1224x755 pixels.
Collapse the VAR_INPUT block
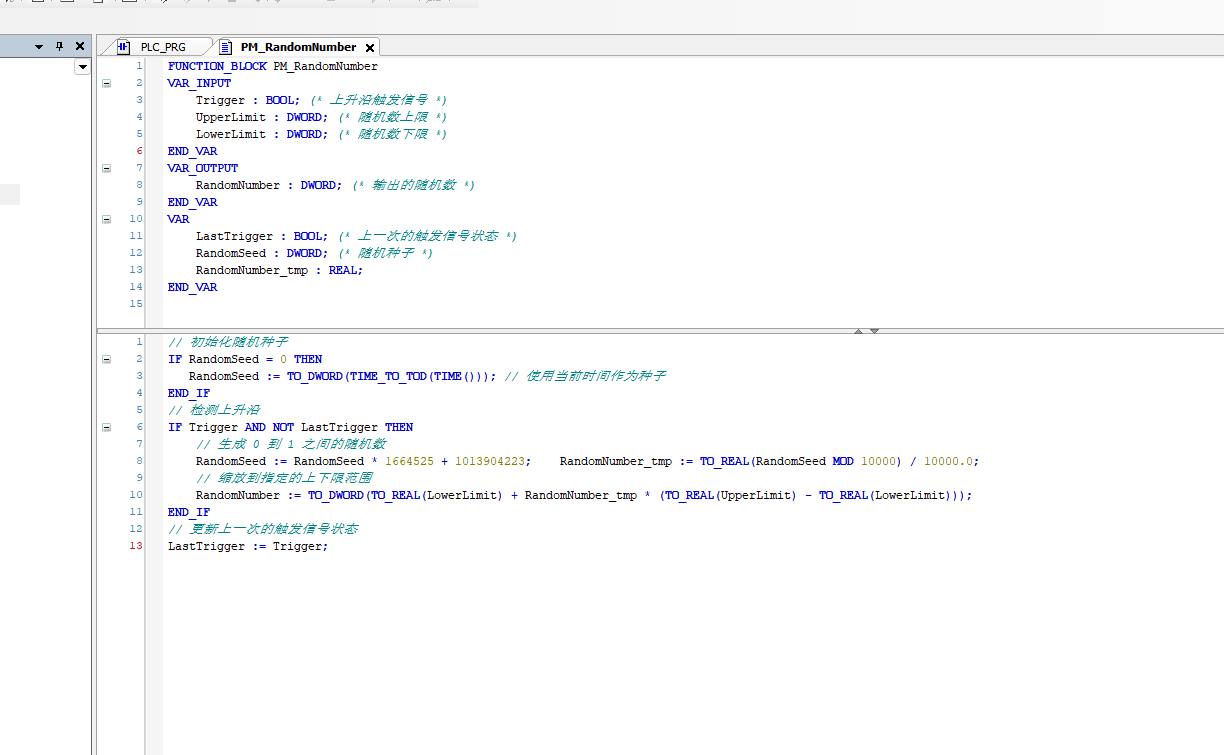(x=106, y=83)
